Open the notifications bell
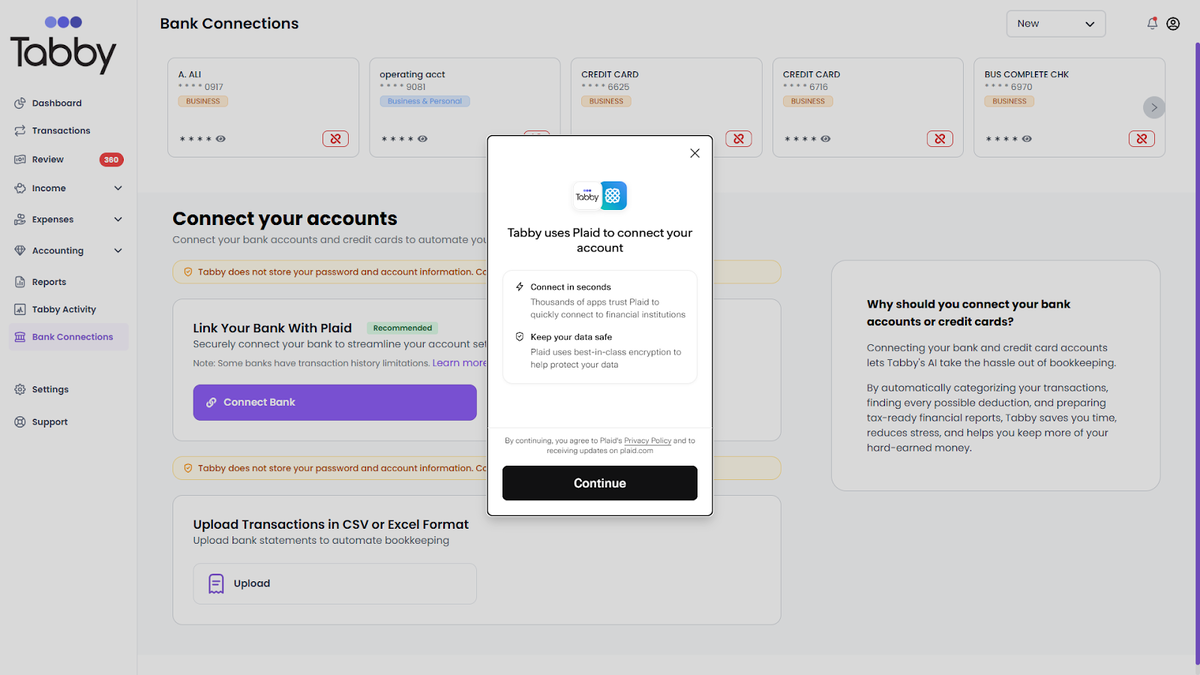This screenshot has width=1200, height=675. 1151,23
